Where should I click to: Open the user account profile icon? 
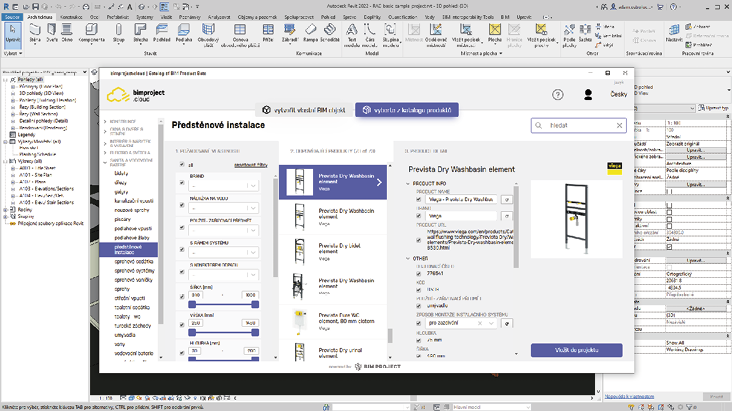588,95
